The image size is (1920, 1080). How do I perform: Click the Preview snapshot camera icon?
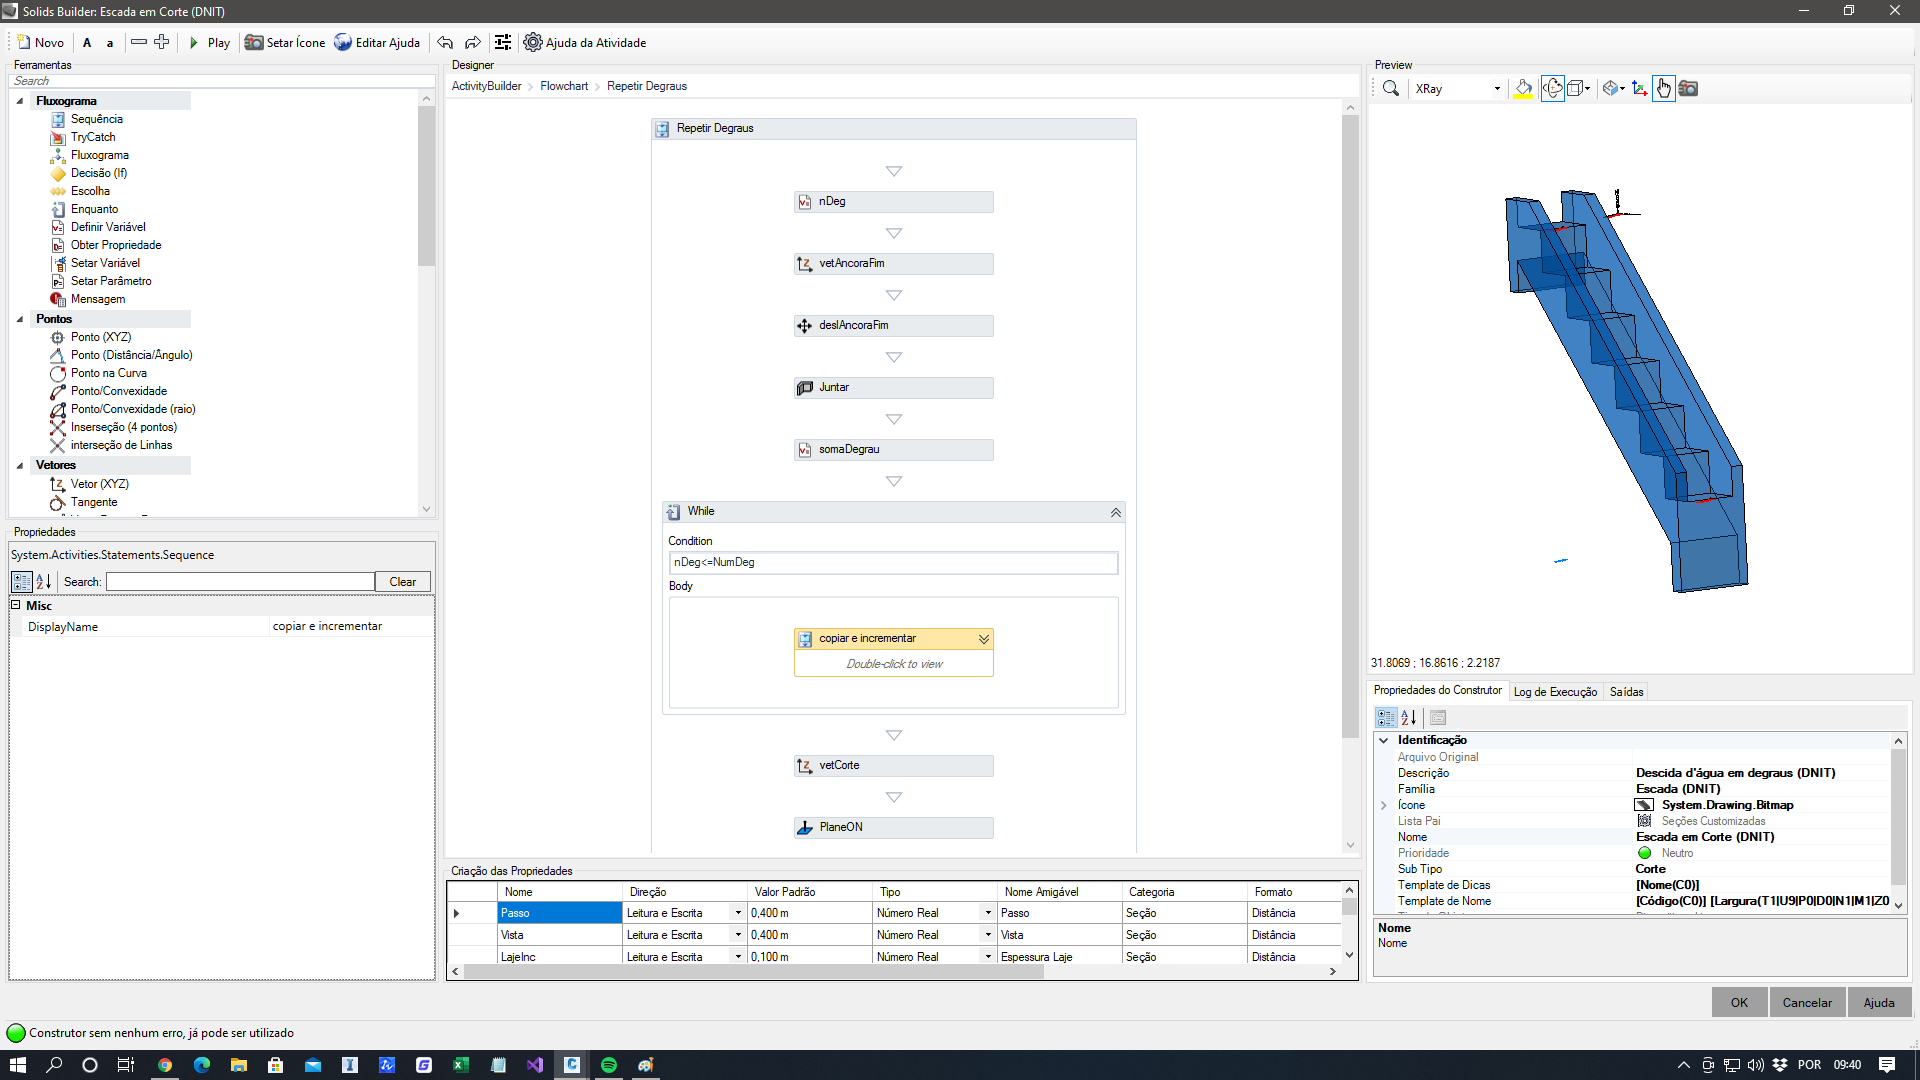[x=1688, y=89]
